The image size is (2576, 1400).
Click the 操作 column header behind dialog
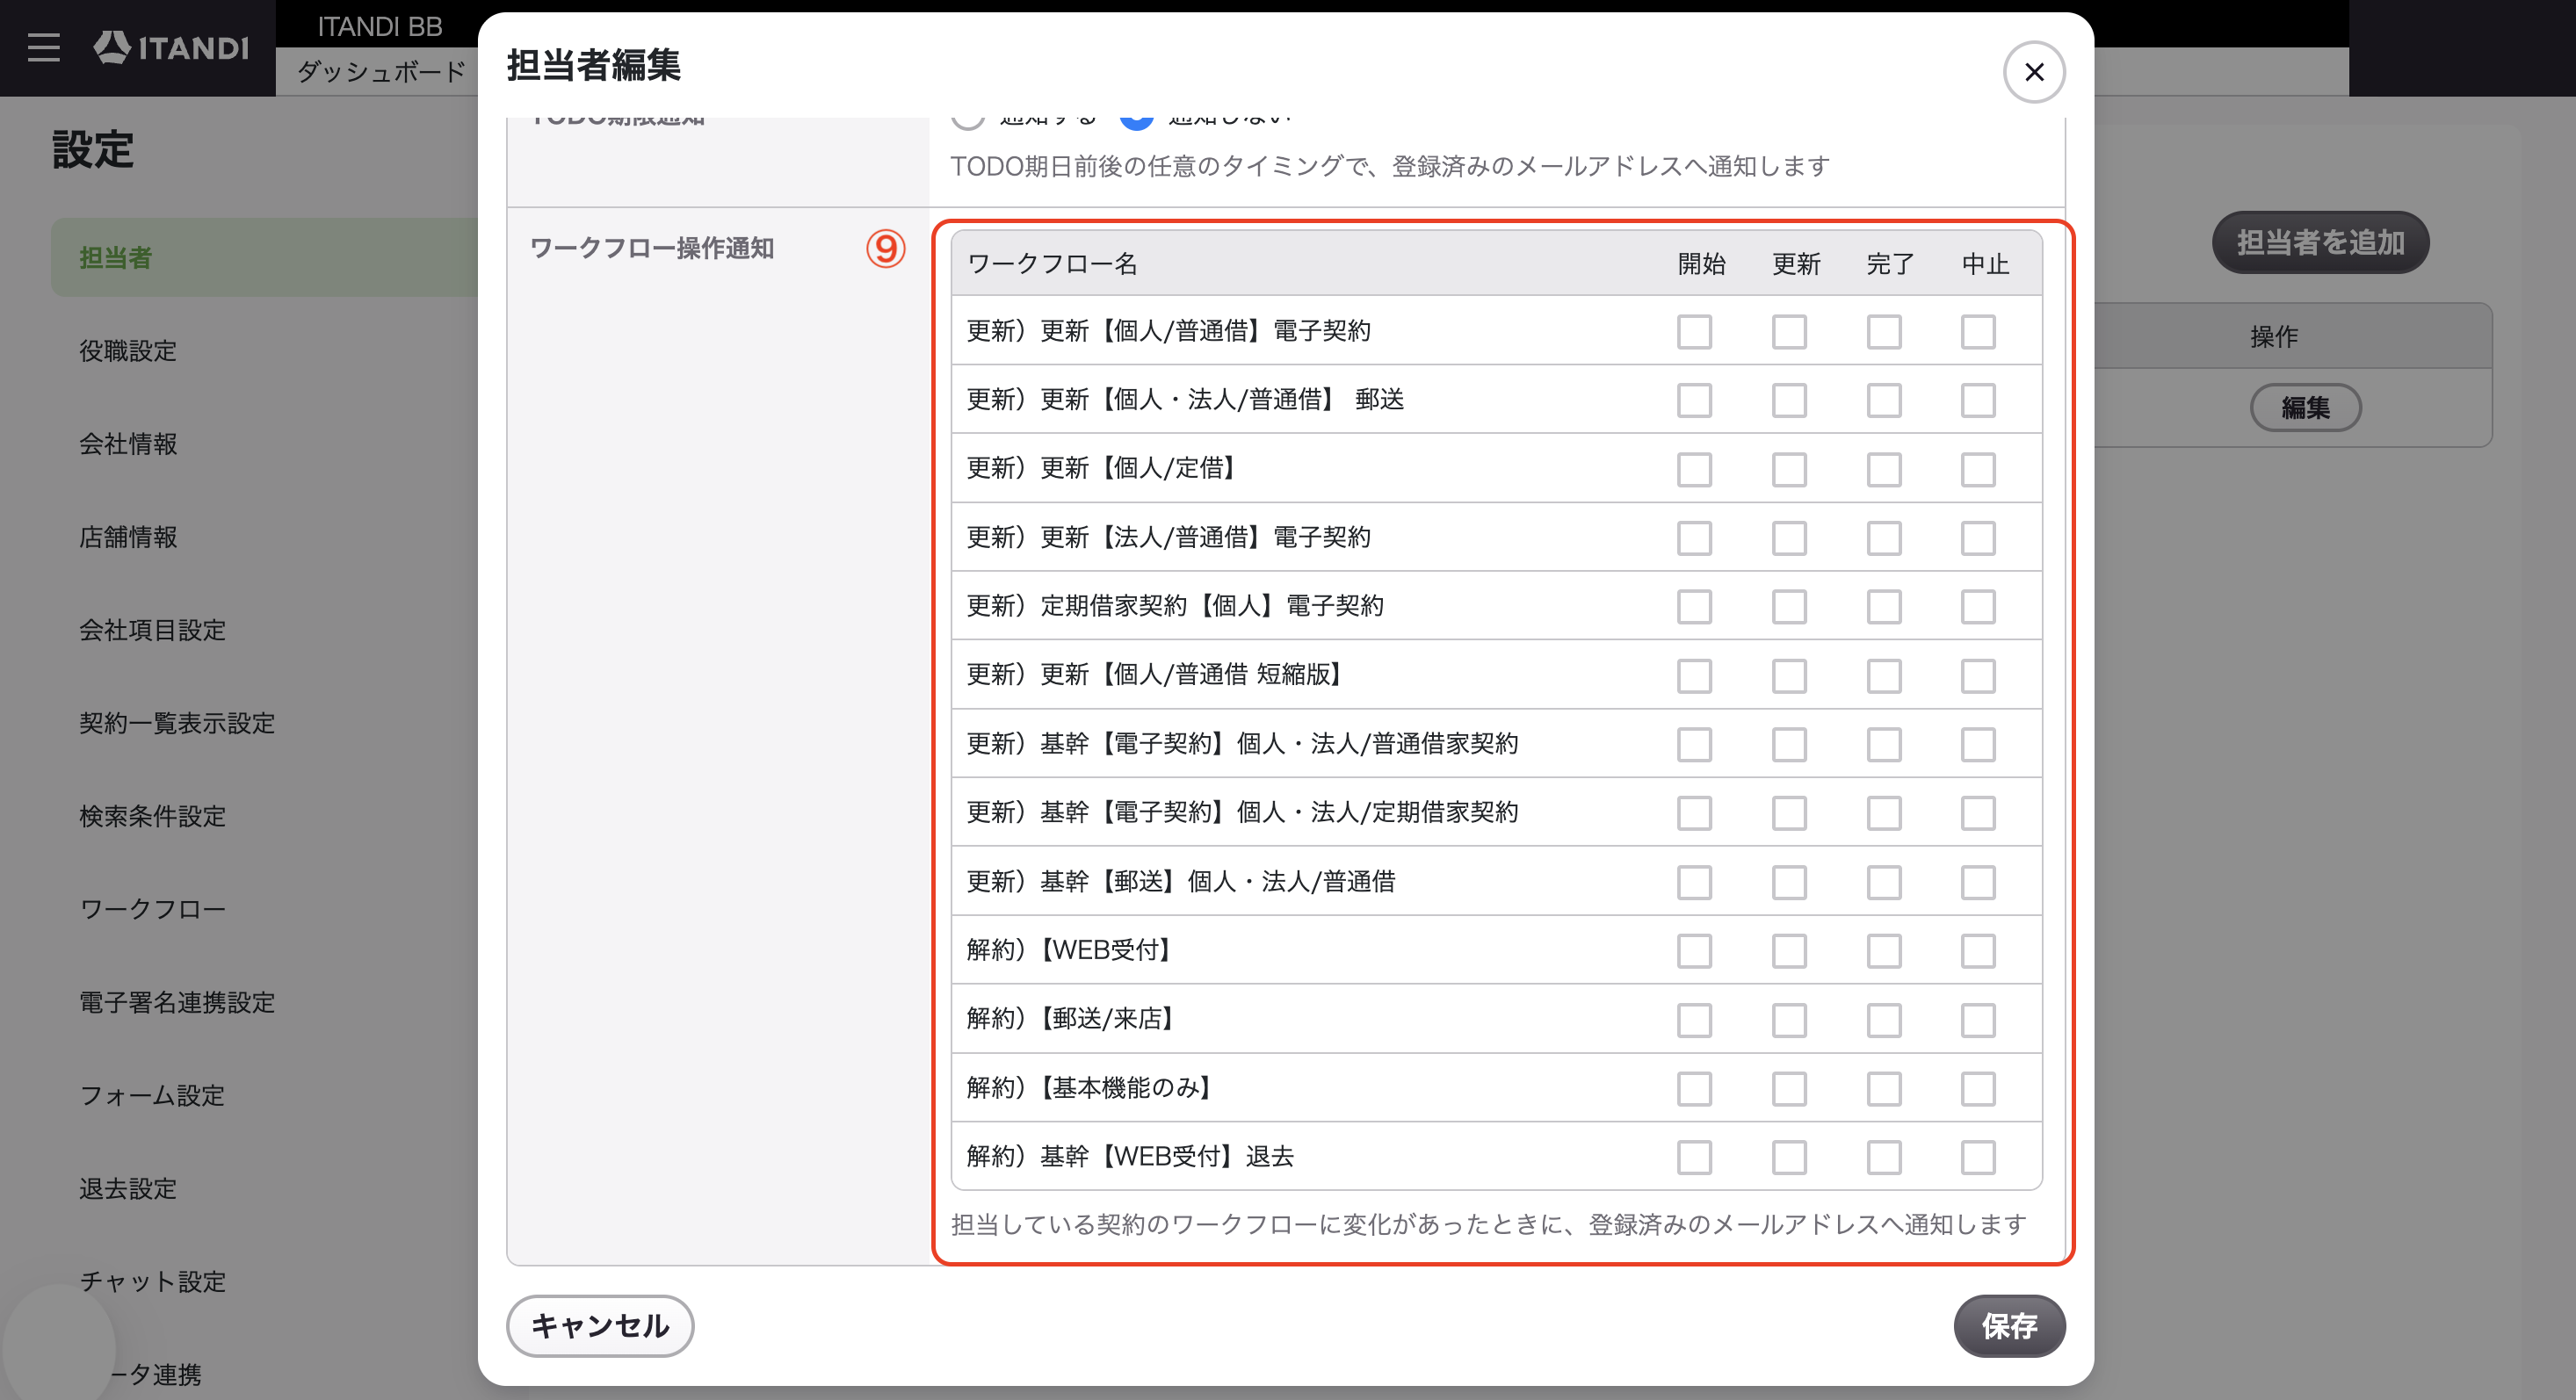pyautogui.click(x=2273, y=336)
